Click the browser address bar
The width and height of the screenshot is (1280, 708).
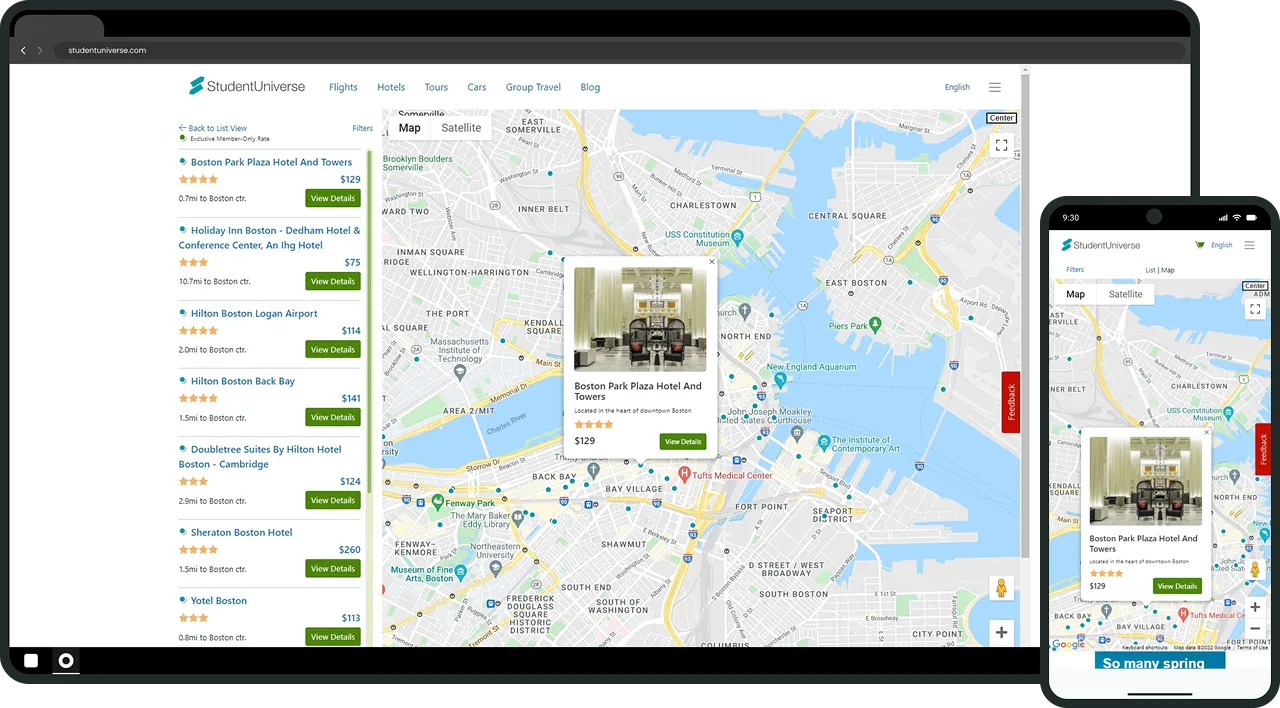point(620,50)
